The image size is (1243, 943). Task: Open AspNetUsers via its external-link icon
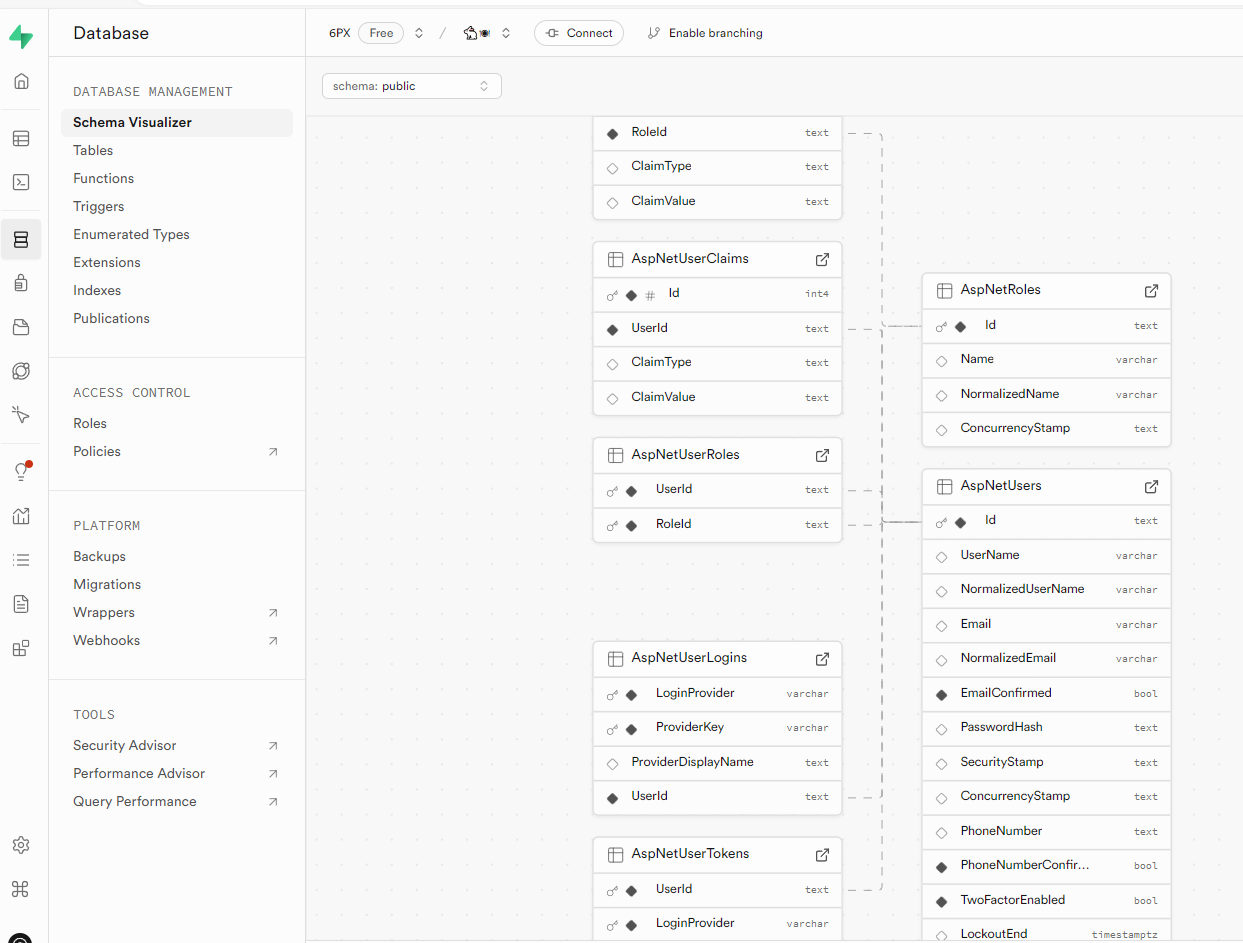click(1151, 486)
